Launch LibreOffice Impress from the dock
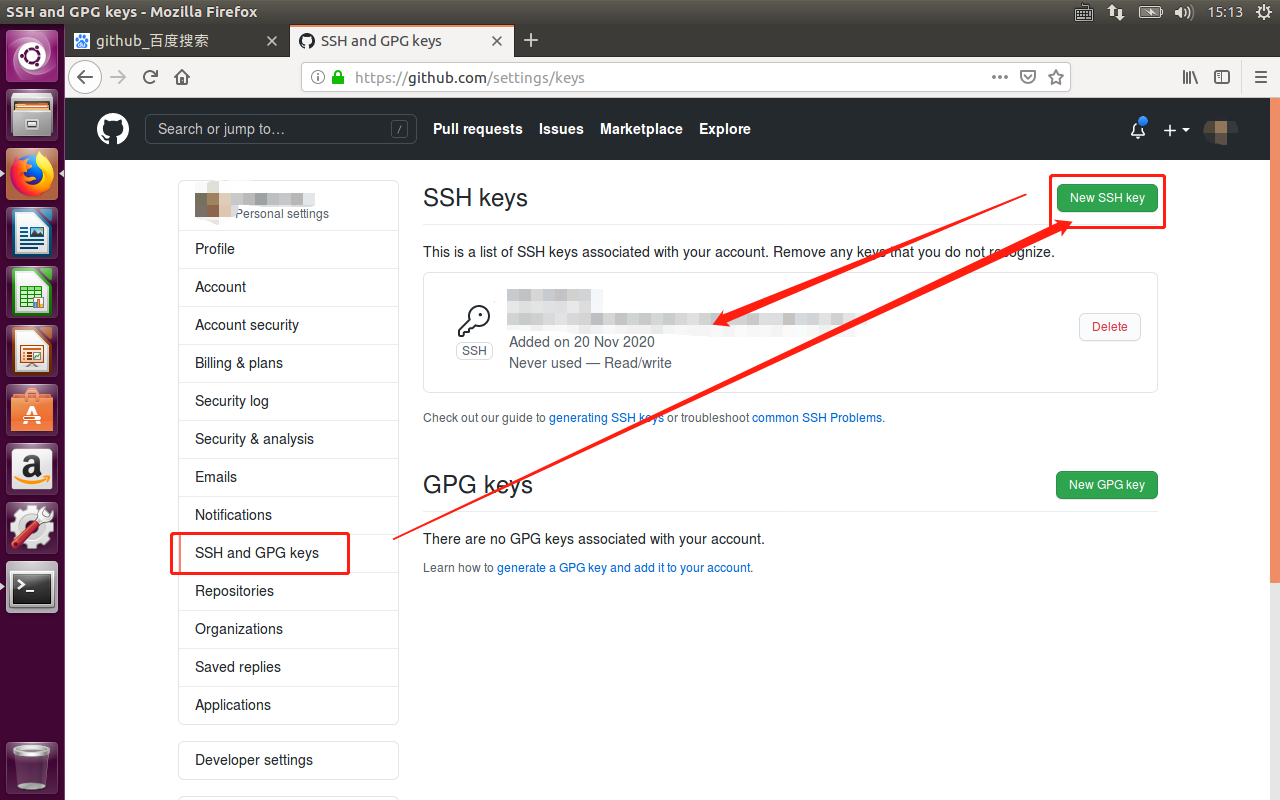This screenshot has height=800, width=1280. point(32,351)
